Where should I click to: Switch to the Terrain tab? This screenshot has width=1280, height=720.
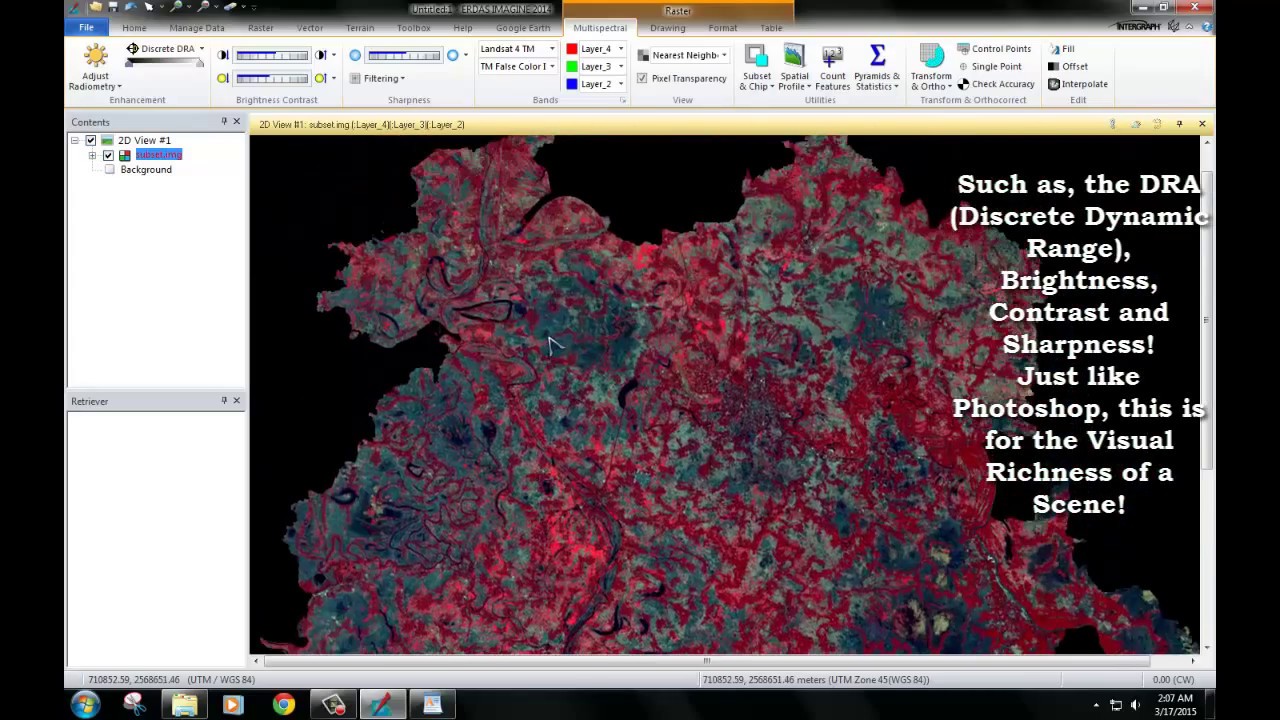(360, 28)
